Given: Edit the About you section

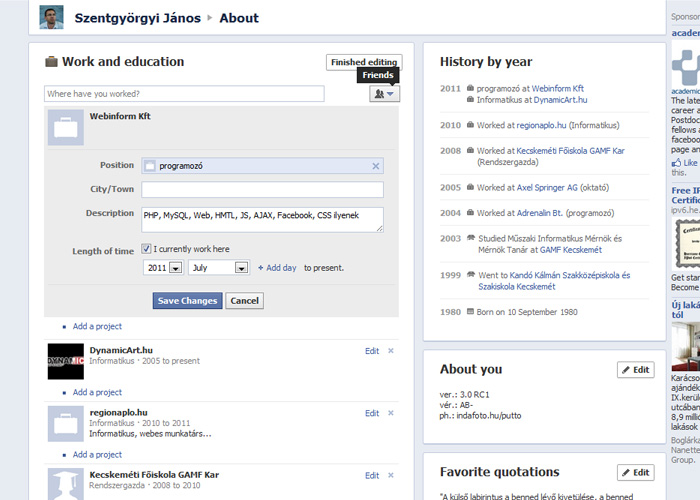Looking at the screenshot, I should click(636, 370).
